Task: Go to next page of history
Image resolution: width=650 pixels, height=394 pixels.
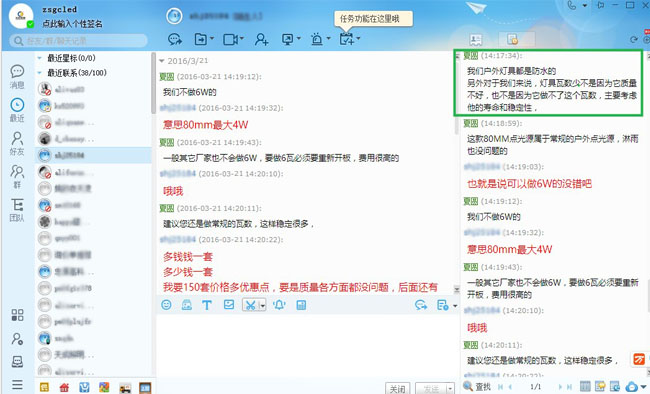Action: pos(560,387)
